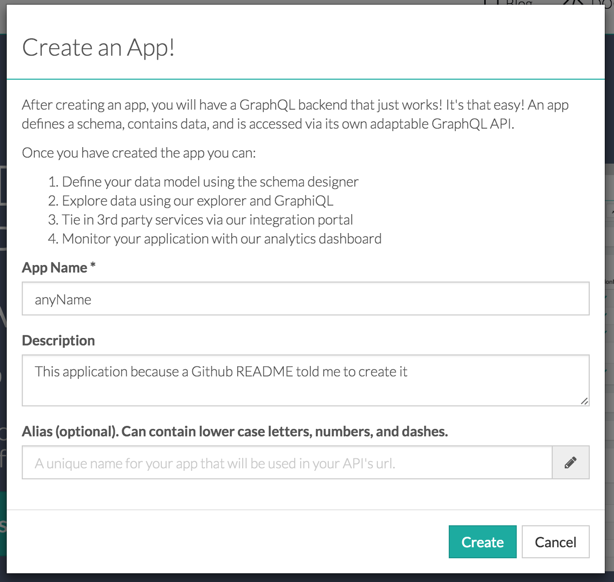Click 'Tie in 3rd party services' list item
This screenshot has height=582, width=614.
207,220
